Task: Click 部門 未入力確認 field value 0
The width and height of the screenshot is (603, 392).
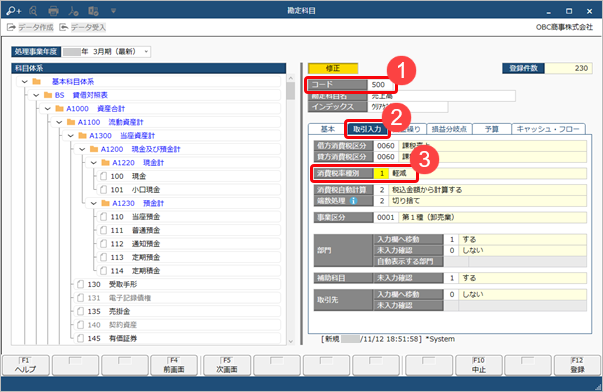Action: click(451, 250)
